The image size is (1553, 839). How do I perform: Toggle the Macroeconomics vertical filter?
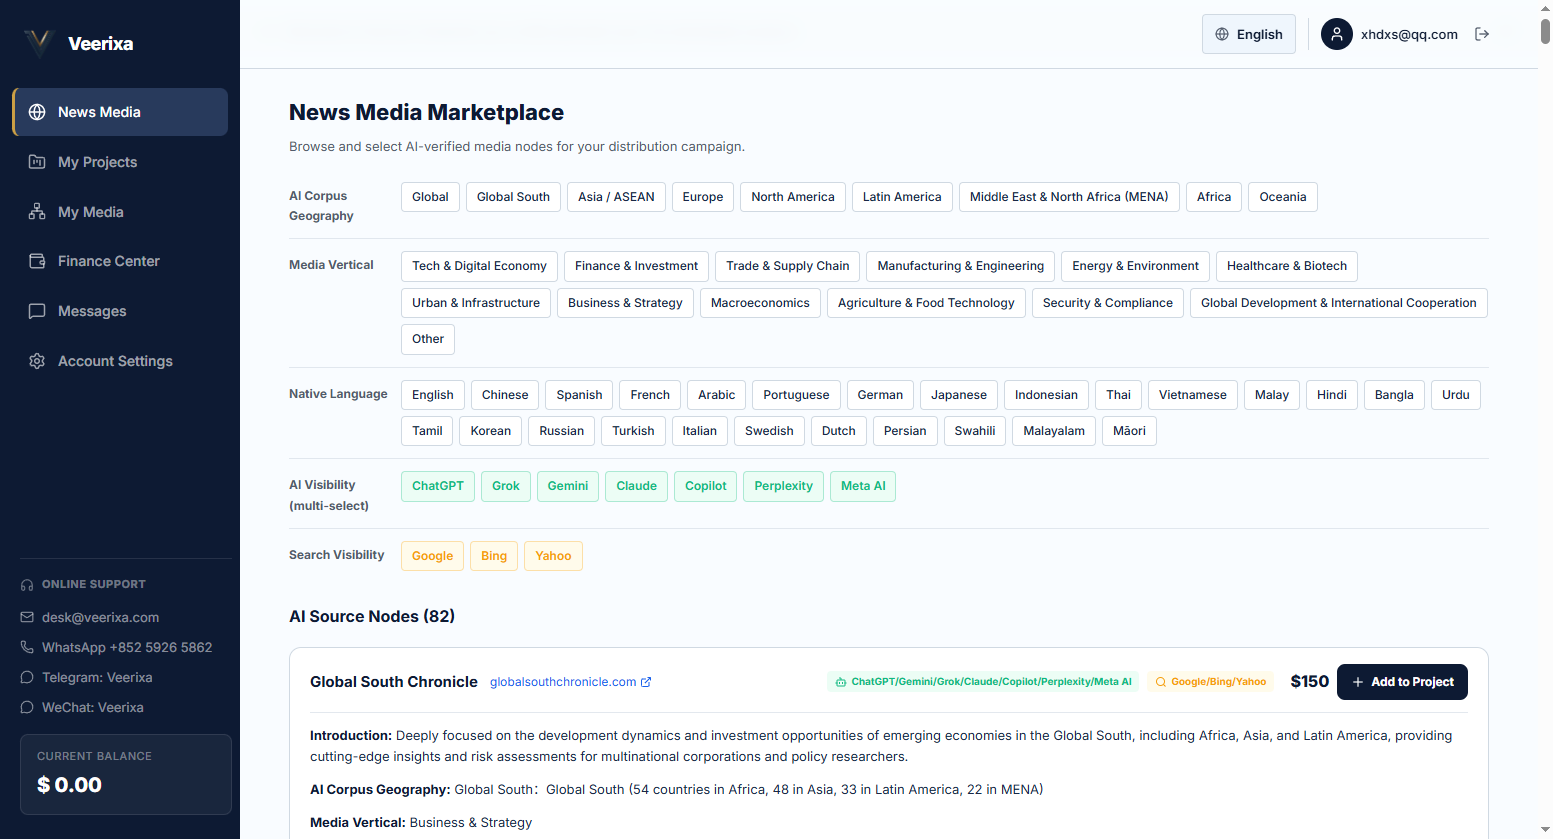tap(760, 303)
